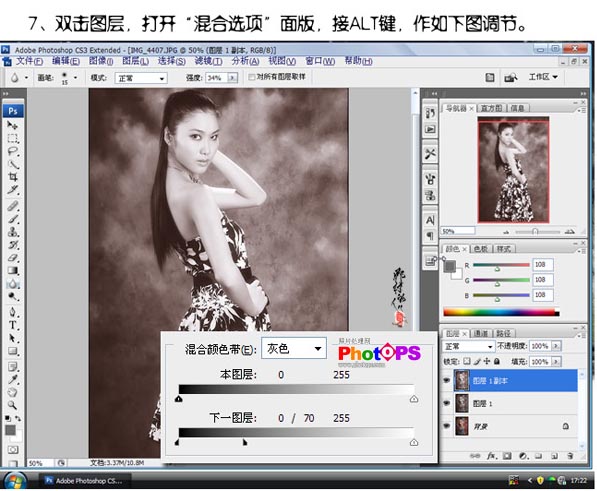Create new fill or adjustment layer

[x=523, y=456]
